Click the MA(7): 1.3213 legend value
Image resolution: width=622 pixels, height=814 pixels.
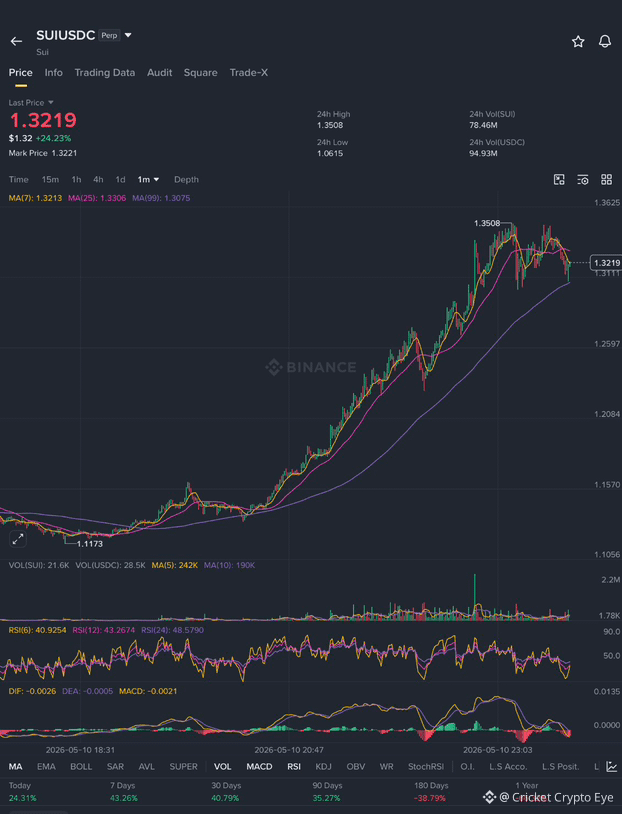(35, 198)
